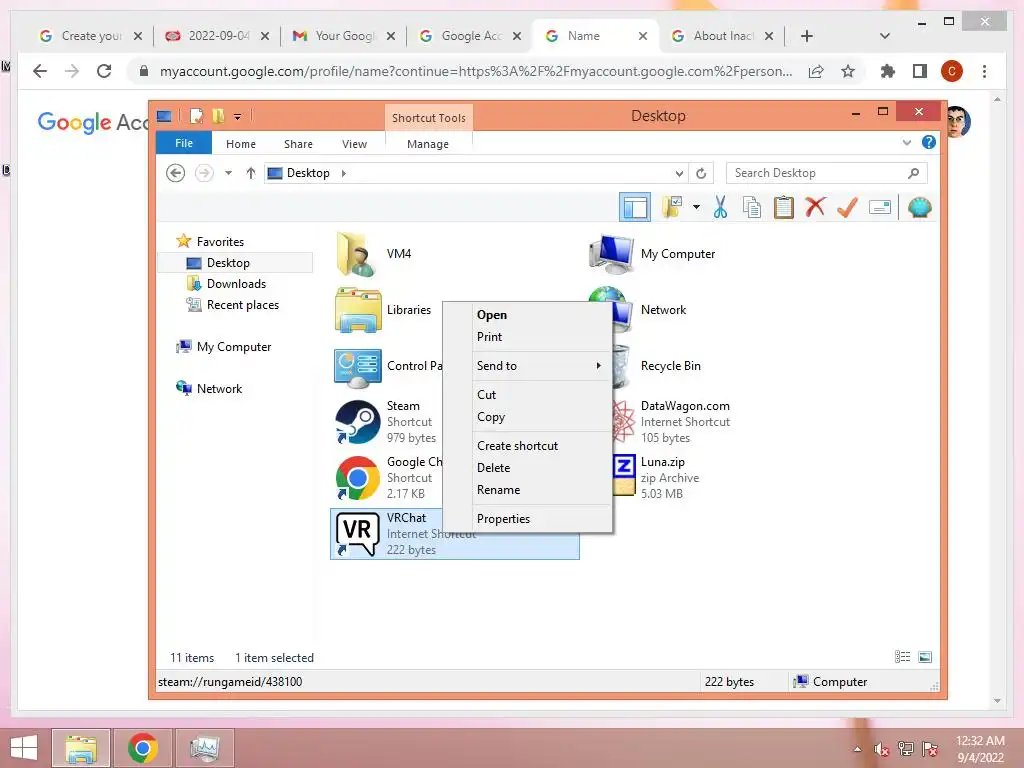
Task: Choose Open in the context menu
Action: pos(491,315)
